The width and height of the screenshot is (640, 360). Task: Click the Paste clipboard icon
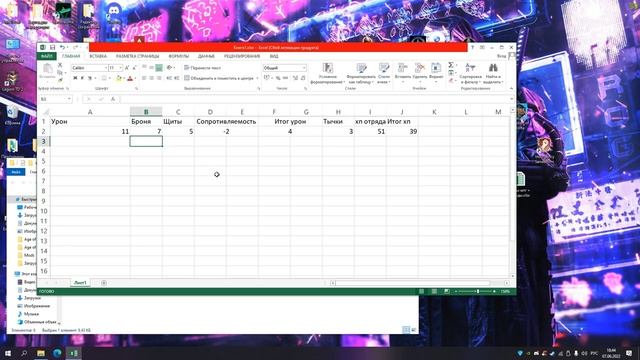click(47, 69)
